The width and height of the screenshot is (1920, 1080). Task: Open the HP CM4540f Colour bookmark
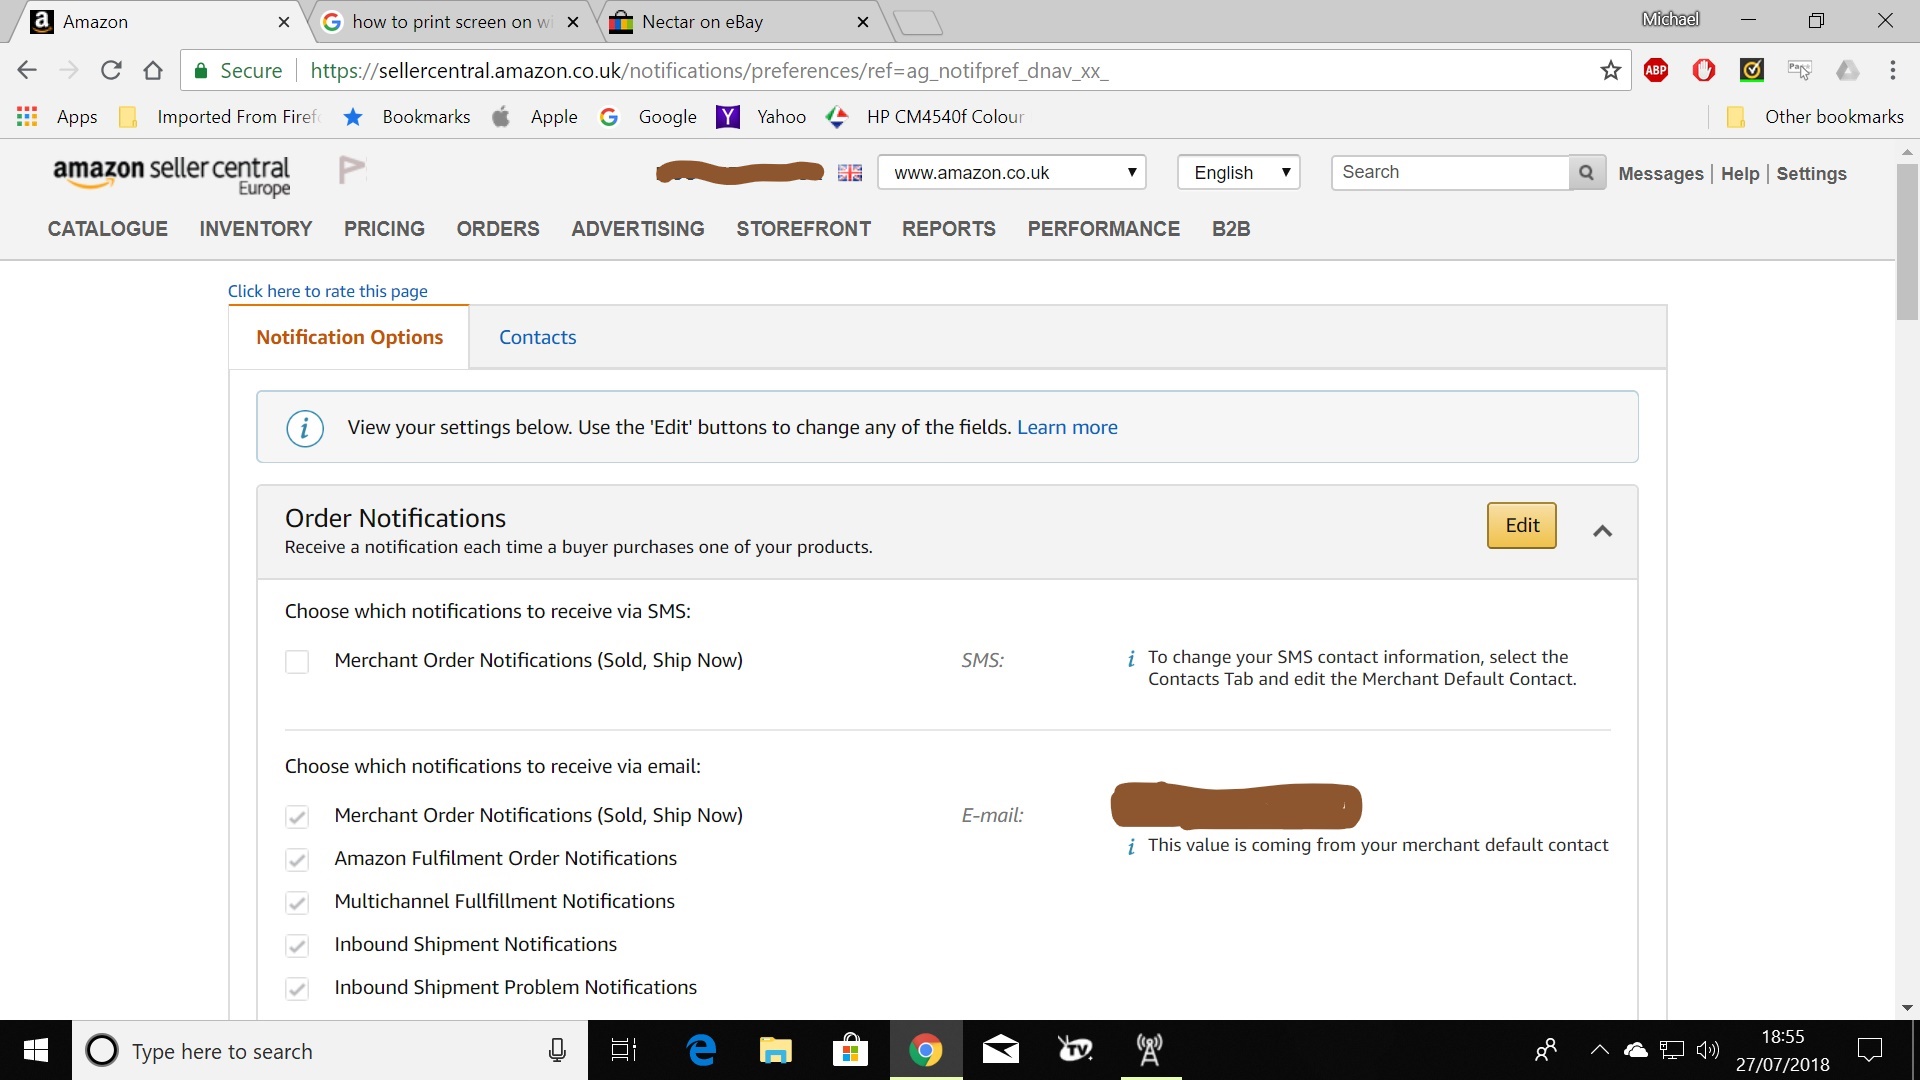925,117
